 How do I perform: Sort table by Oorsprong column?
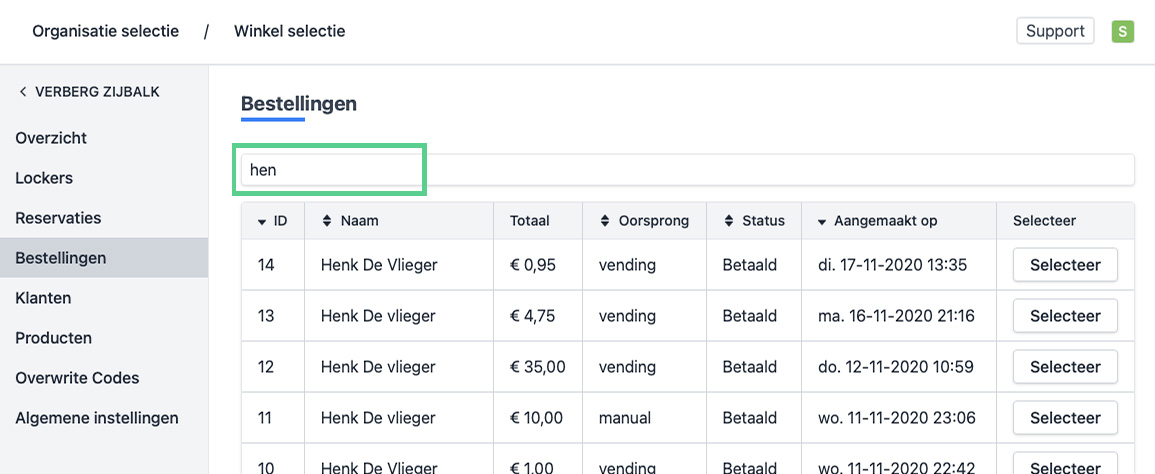tap(604, 221)
